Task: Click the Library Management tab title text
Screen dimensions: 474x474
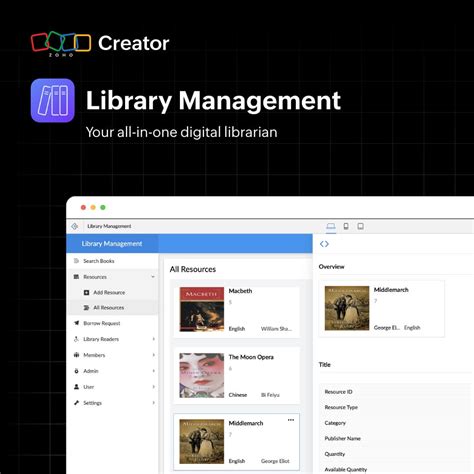Action: [109, 226]
